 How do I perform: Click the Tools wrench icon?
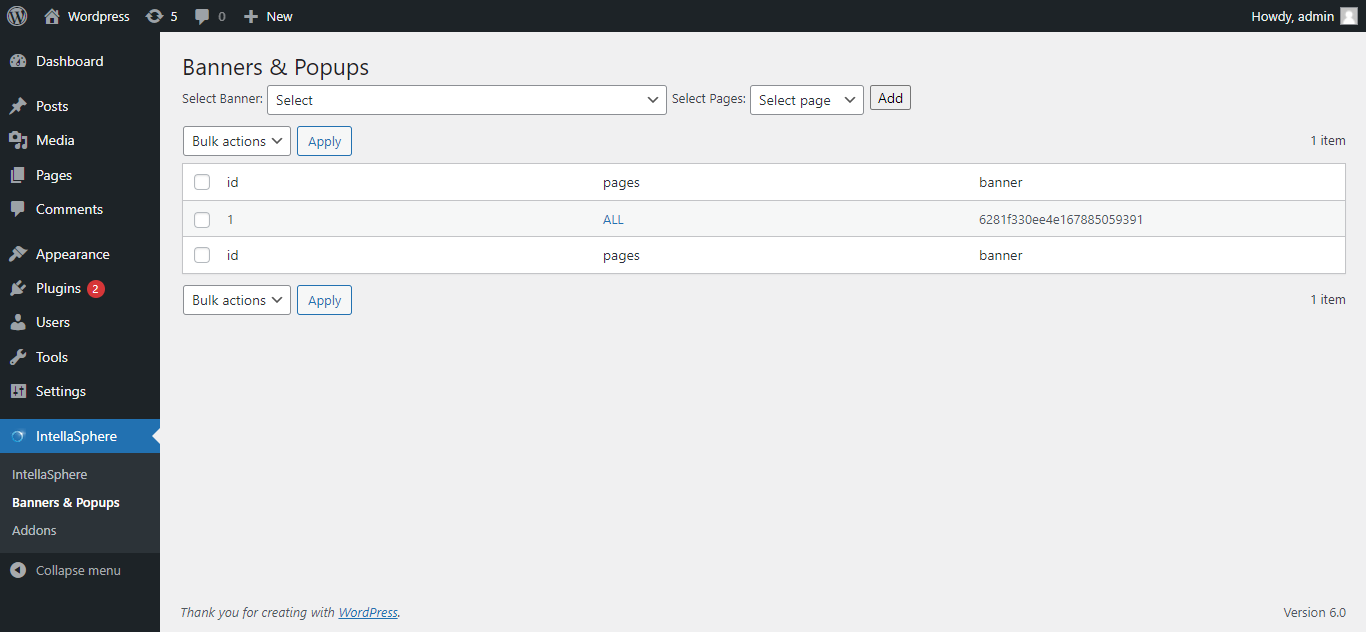[18, 357]
